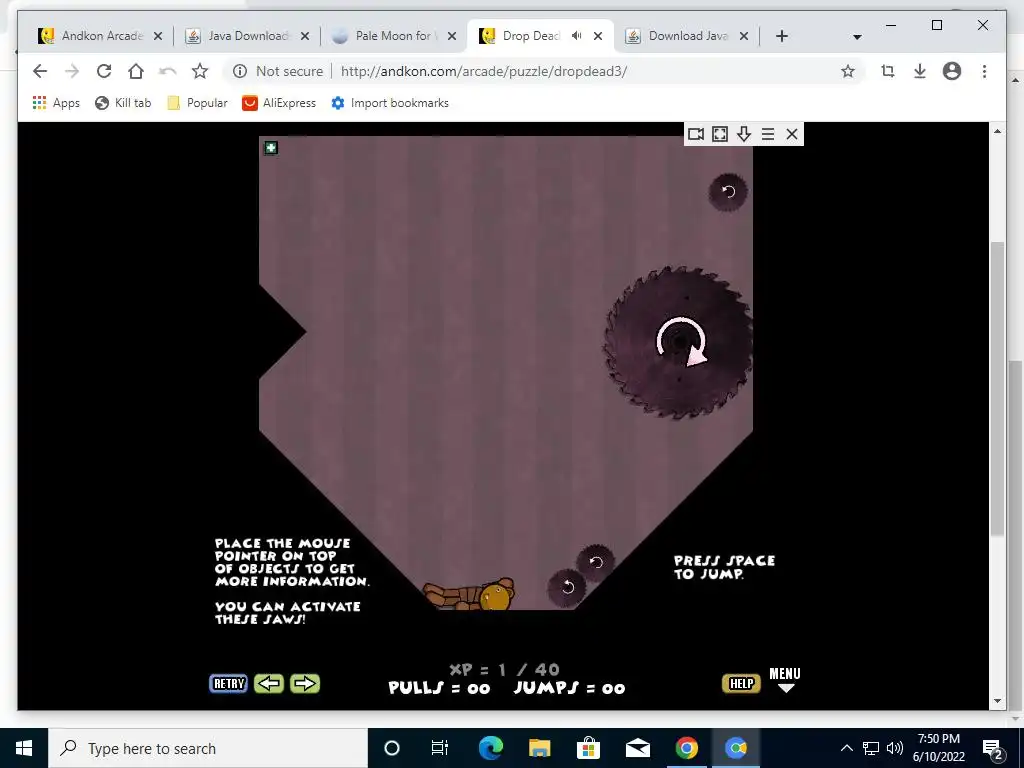Click the undo closed tab icon
The height and width of the screenshot is (768, 1024).
point(168,71)
